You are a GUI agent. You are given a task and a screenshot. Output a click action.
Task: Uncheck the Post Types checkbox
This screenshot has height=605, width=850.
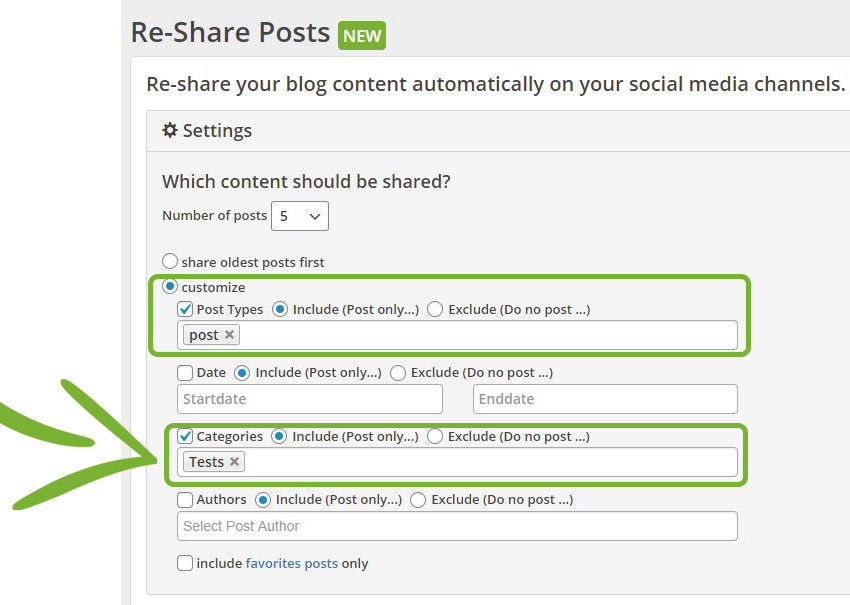(x=185, y=310)
